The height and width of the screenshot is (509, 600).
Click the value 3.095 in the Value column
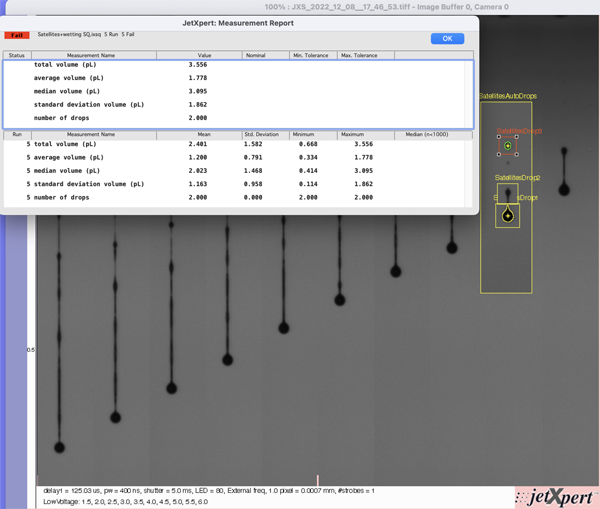click(x=197, y=91)
